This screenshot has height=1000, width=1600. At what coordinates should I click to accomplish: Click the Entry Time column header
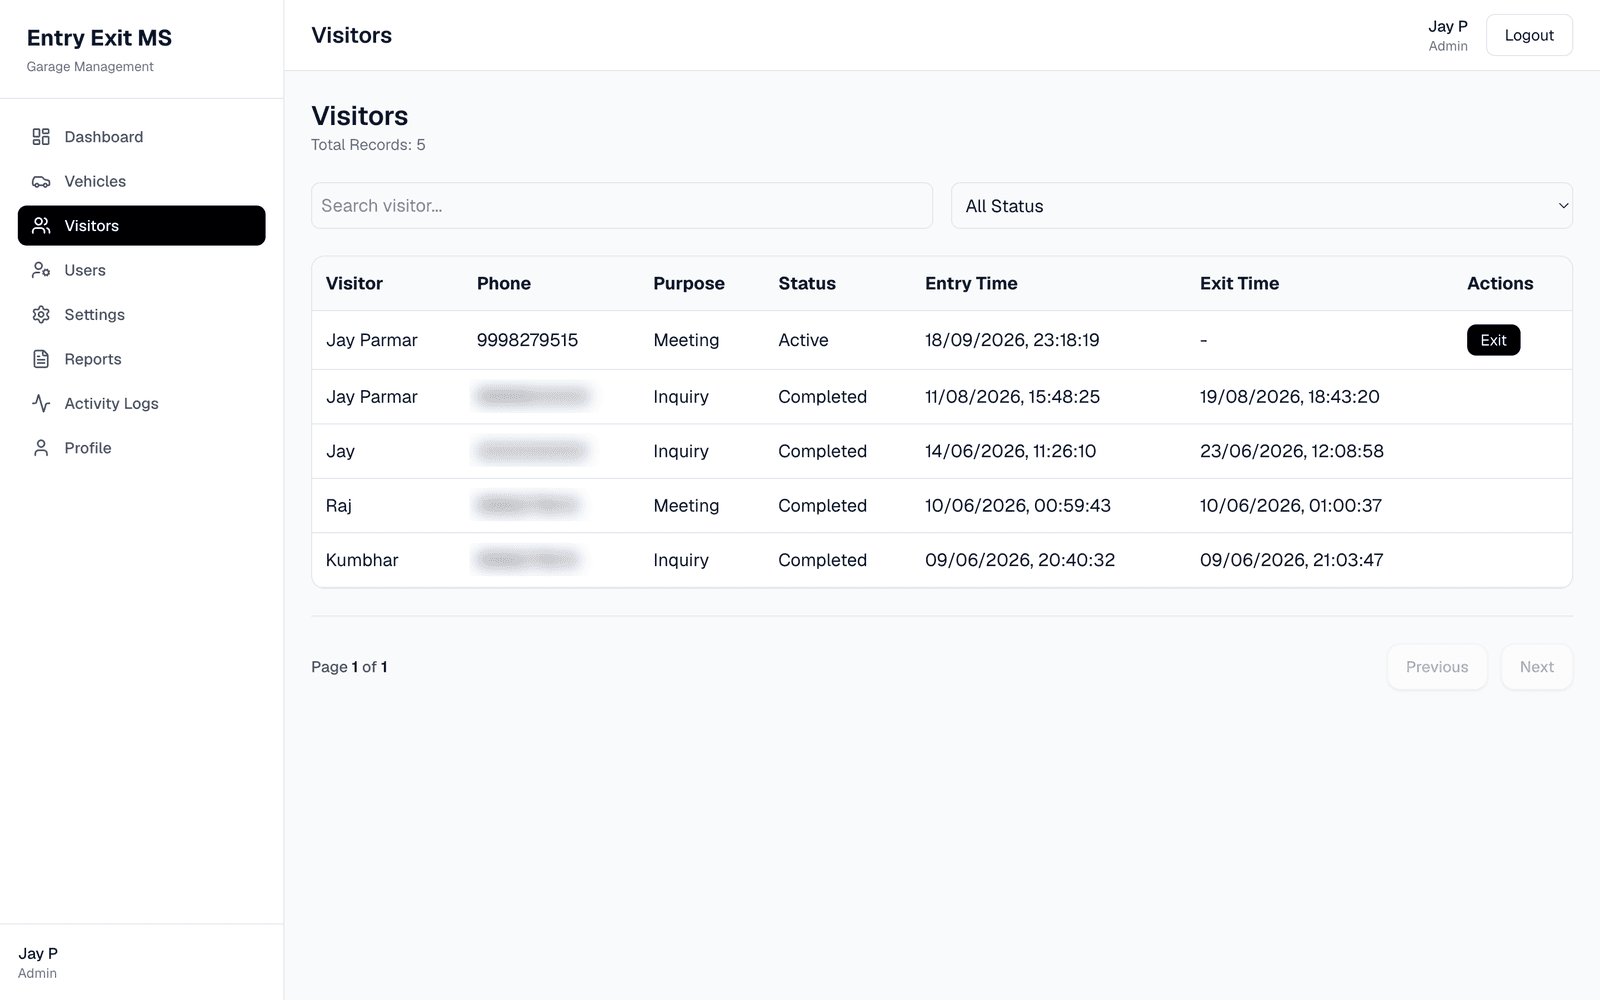pyautogui.click(x=971, y=283)
